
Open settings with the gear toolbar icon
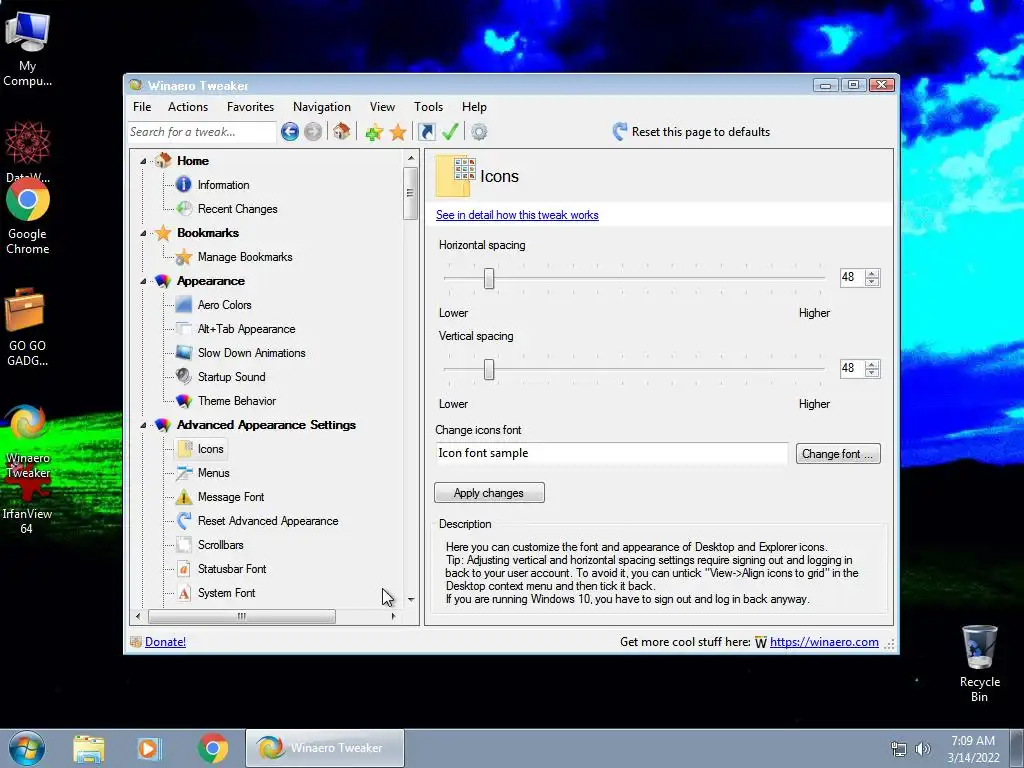point(479,132)
